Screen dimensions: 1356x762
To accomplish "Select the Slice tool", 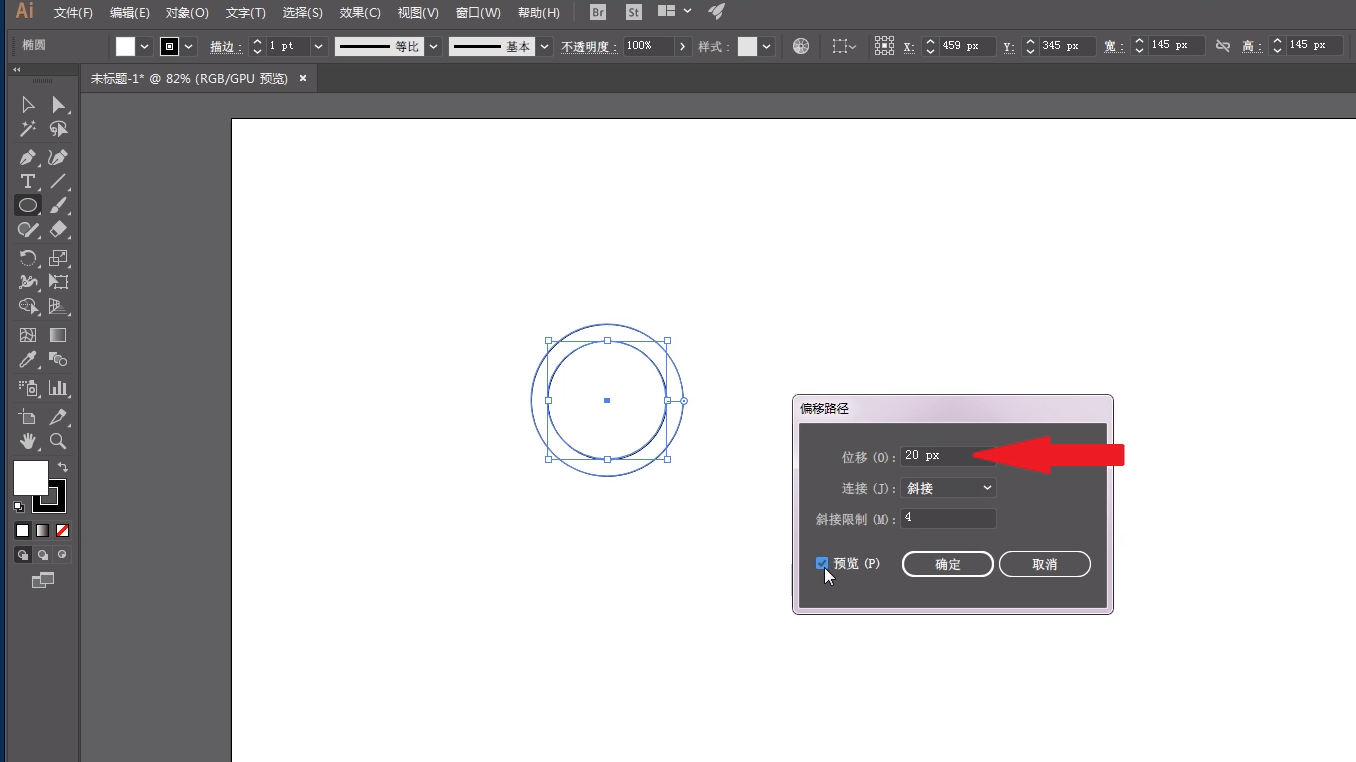I will click(x=58, y=417).
